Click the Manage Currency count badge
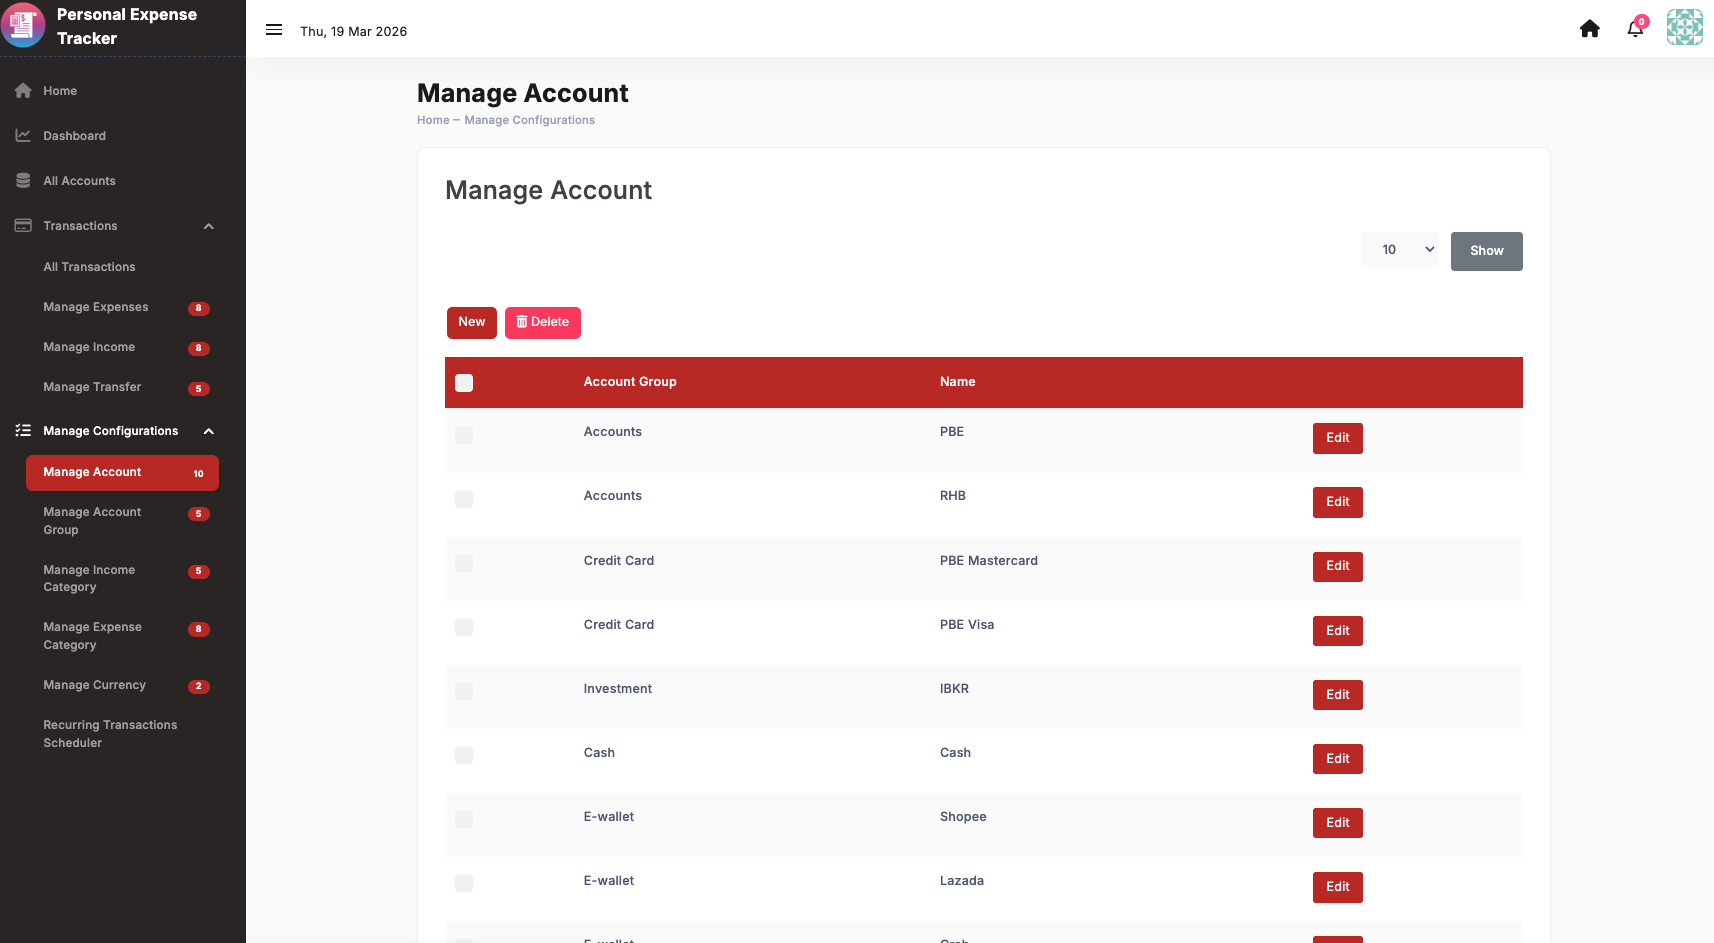The image size is (1714, 943). pyautogui.click(x=199, y=686)
